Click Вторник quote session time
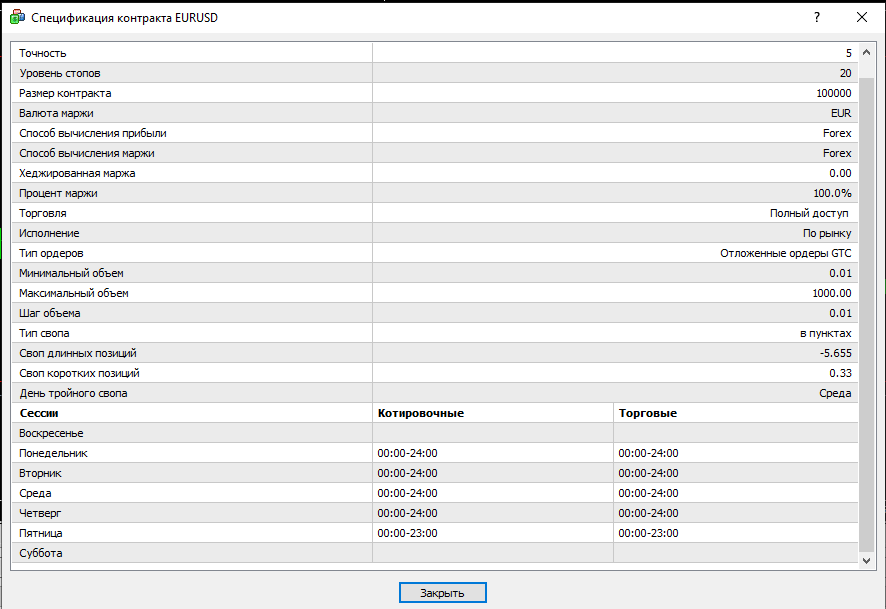The width and height of the screenshot is (886, 609). (407, 473)
